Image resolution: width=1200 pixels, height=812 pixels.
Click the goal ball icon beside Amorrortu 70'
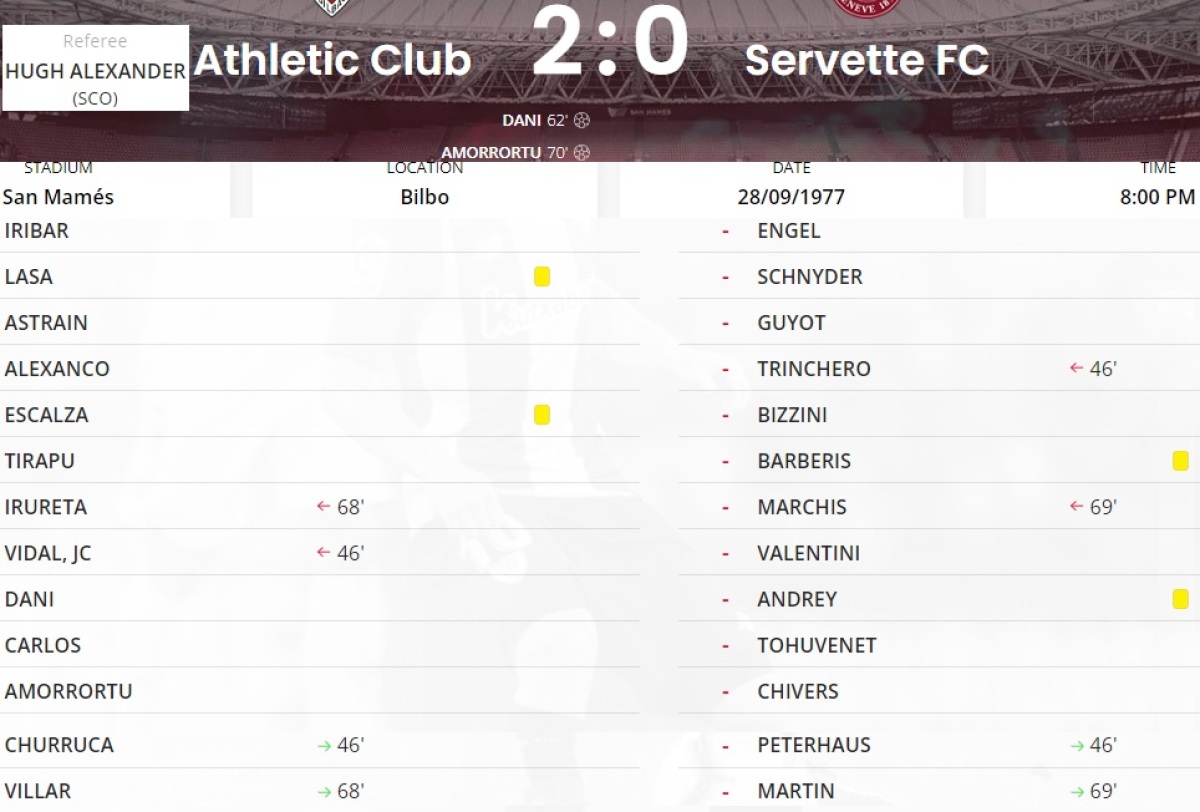coord(582,153)
